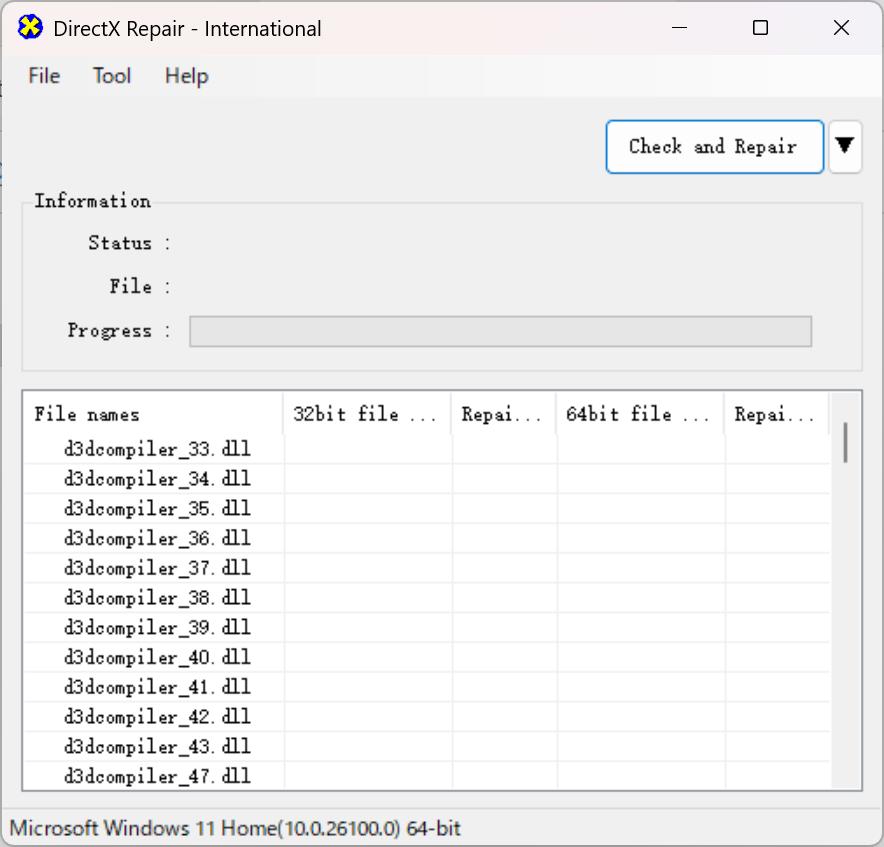Click the empty progress bar
This screenshot has width=884, height=847.
pyautogui.click(x=501, y=331)
